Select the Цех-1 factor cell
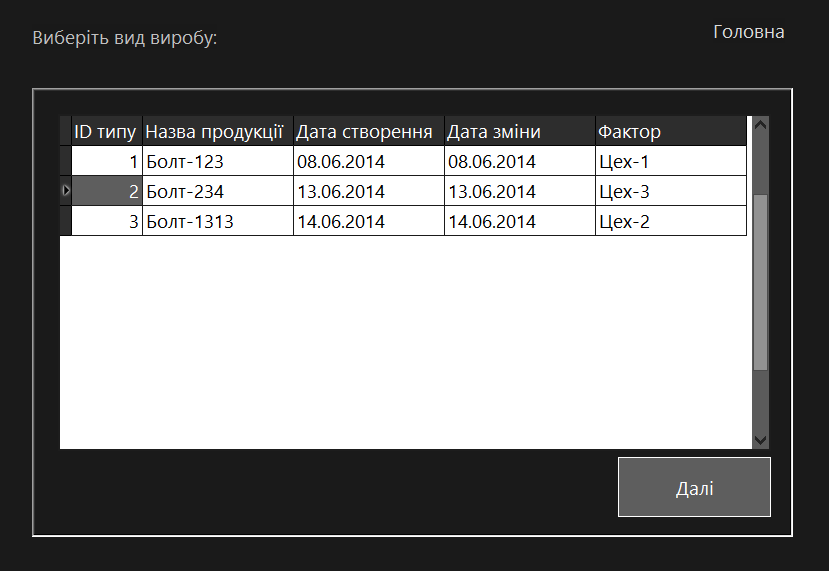 point(671,161)
